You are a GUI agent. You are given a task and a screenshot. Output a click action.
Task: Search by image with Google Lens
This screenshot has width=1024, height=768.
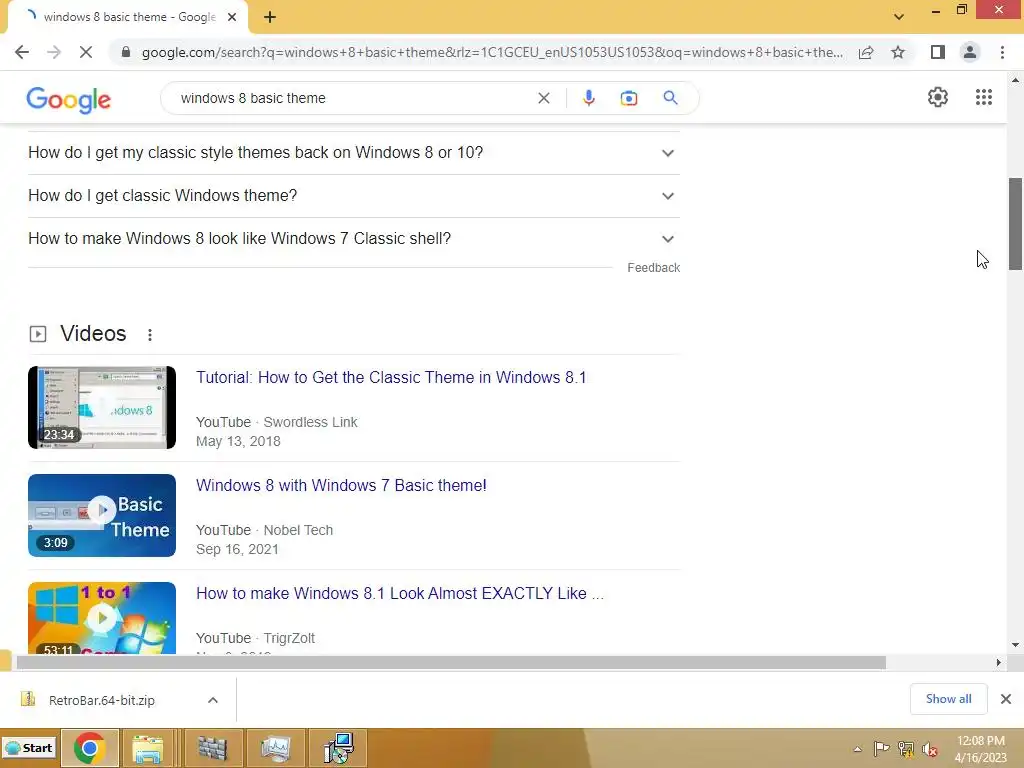coord(628,98)
